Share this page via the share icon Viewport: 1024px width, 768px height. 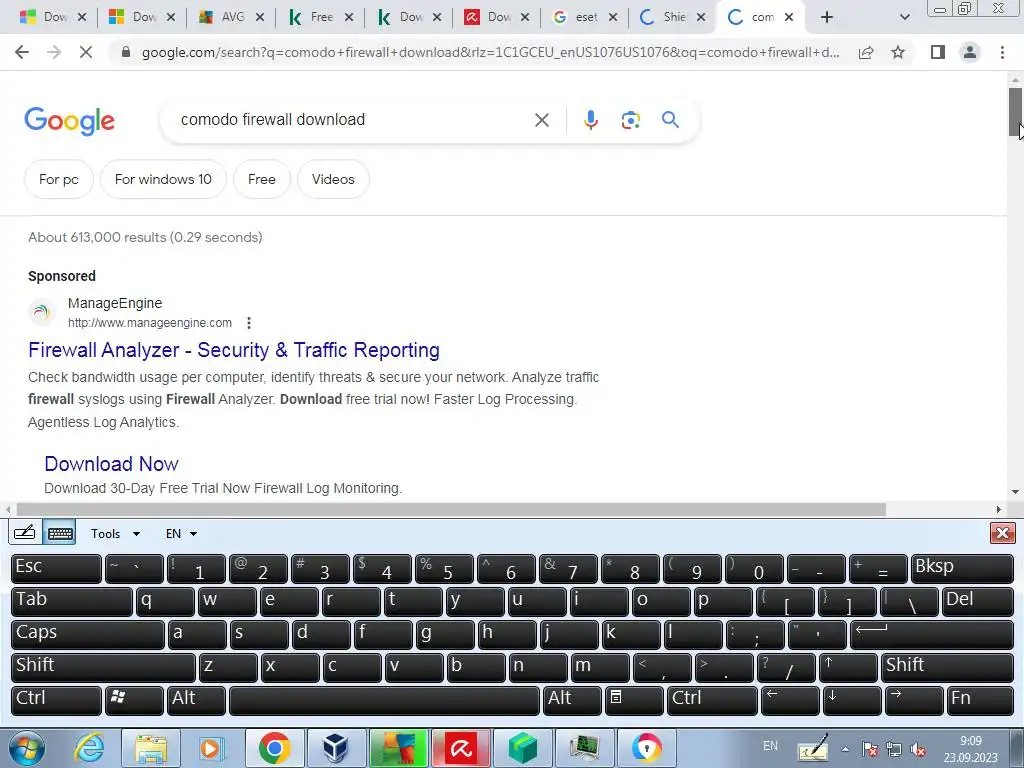[866, 52]
